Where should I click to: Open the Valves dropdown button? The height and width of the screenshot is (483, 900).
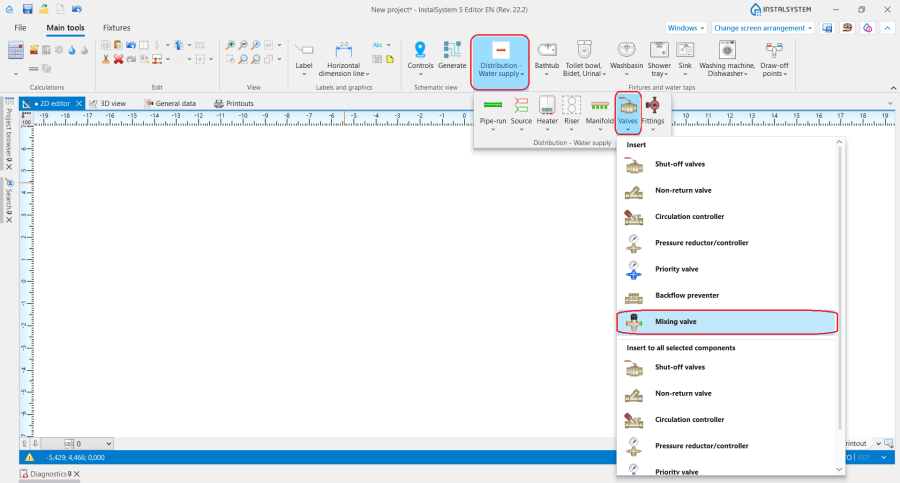(628, 113)
